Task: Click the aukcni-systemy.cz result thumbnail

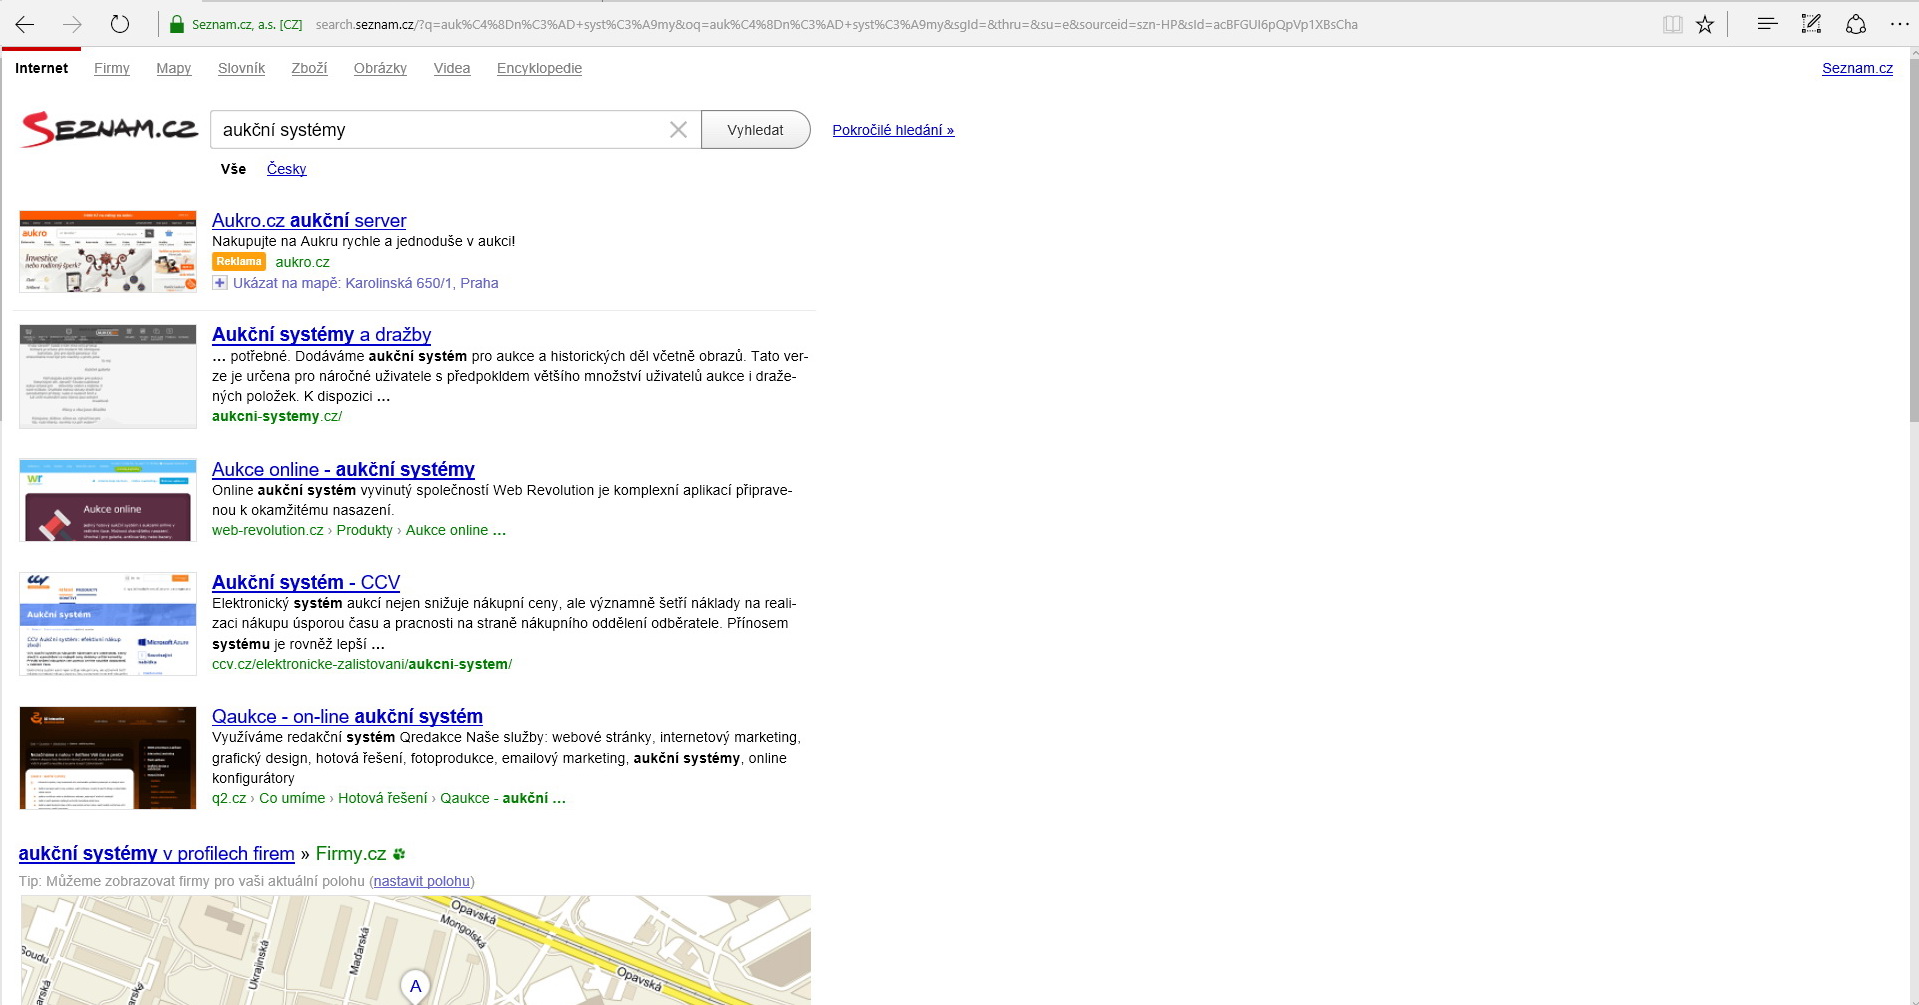Action: 108,376
